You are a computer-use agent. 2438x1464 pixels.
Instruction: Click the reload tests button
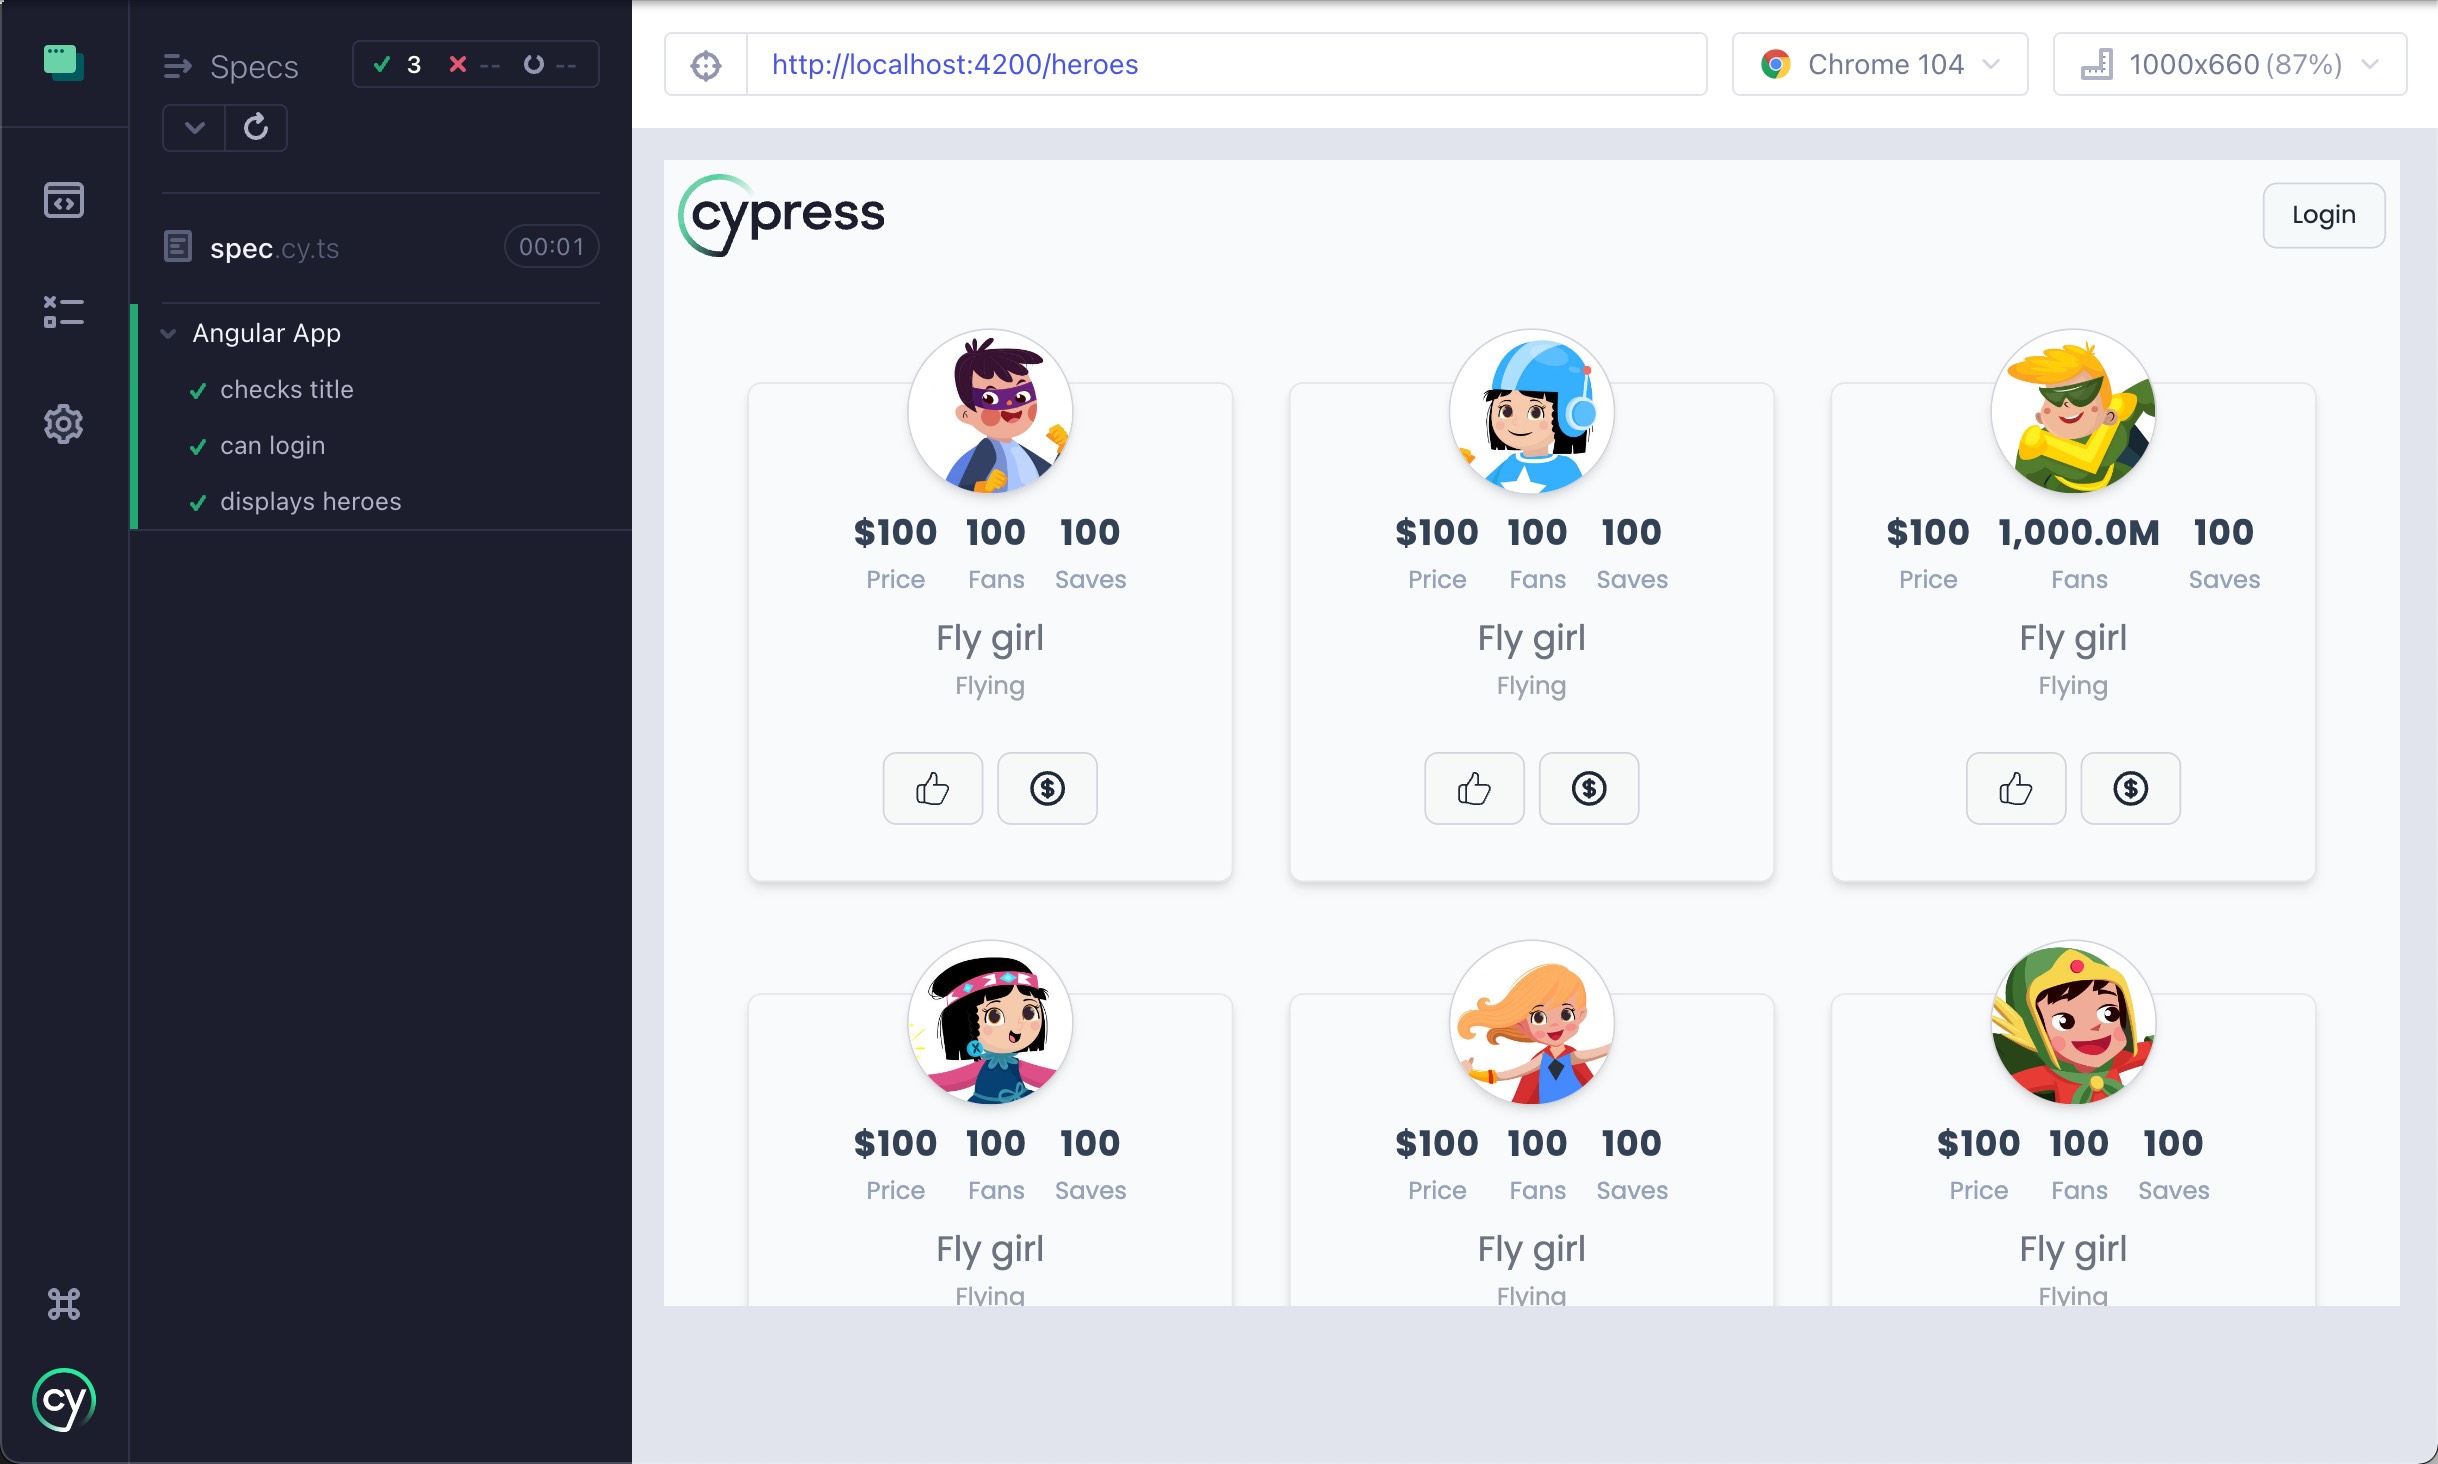pos(253,125)
